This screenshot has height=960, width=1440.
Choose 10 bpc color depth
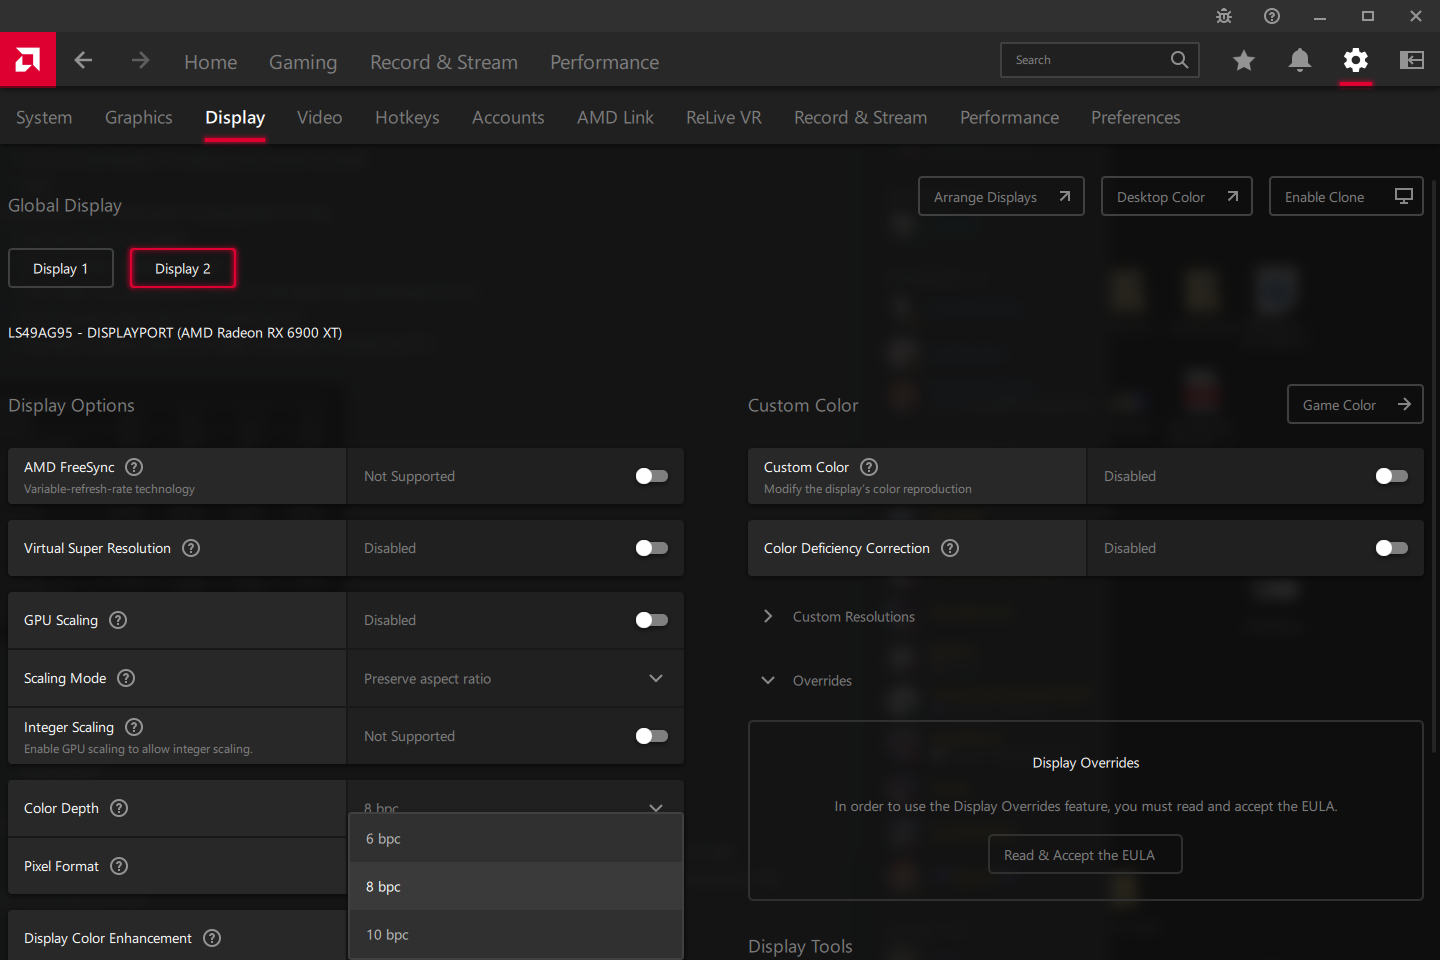[x=516, y=934]
